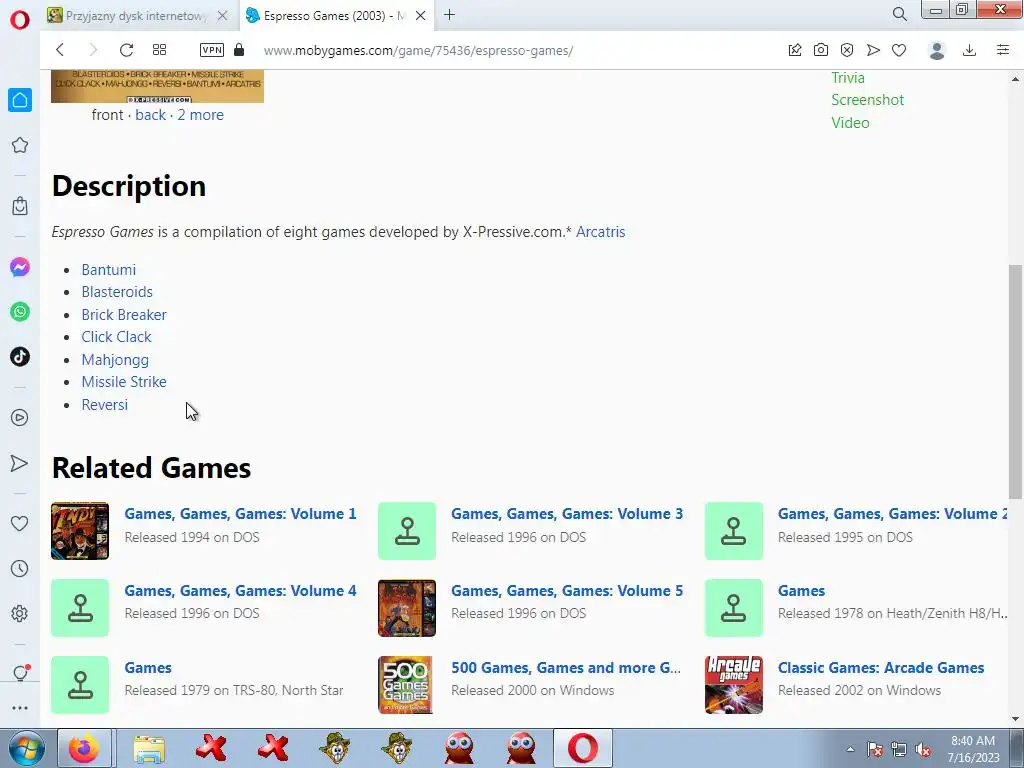Open Games, Games, Games: Volume 1 link
Viewport: 1024px width, 768px height.
click(240, 514)
